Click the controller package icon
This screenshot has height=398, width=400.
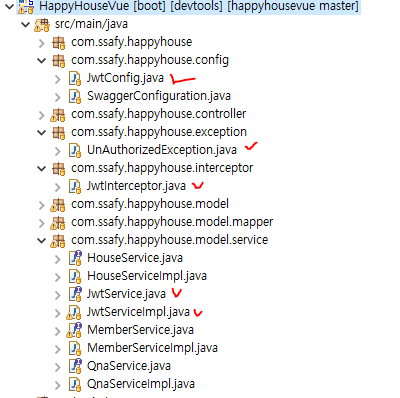point(58,115)
